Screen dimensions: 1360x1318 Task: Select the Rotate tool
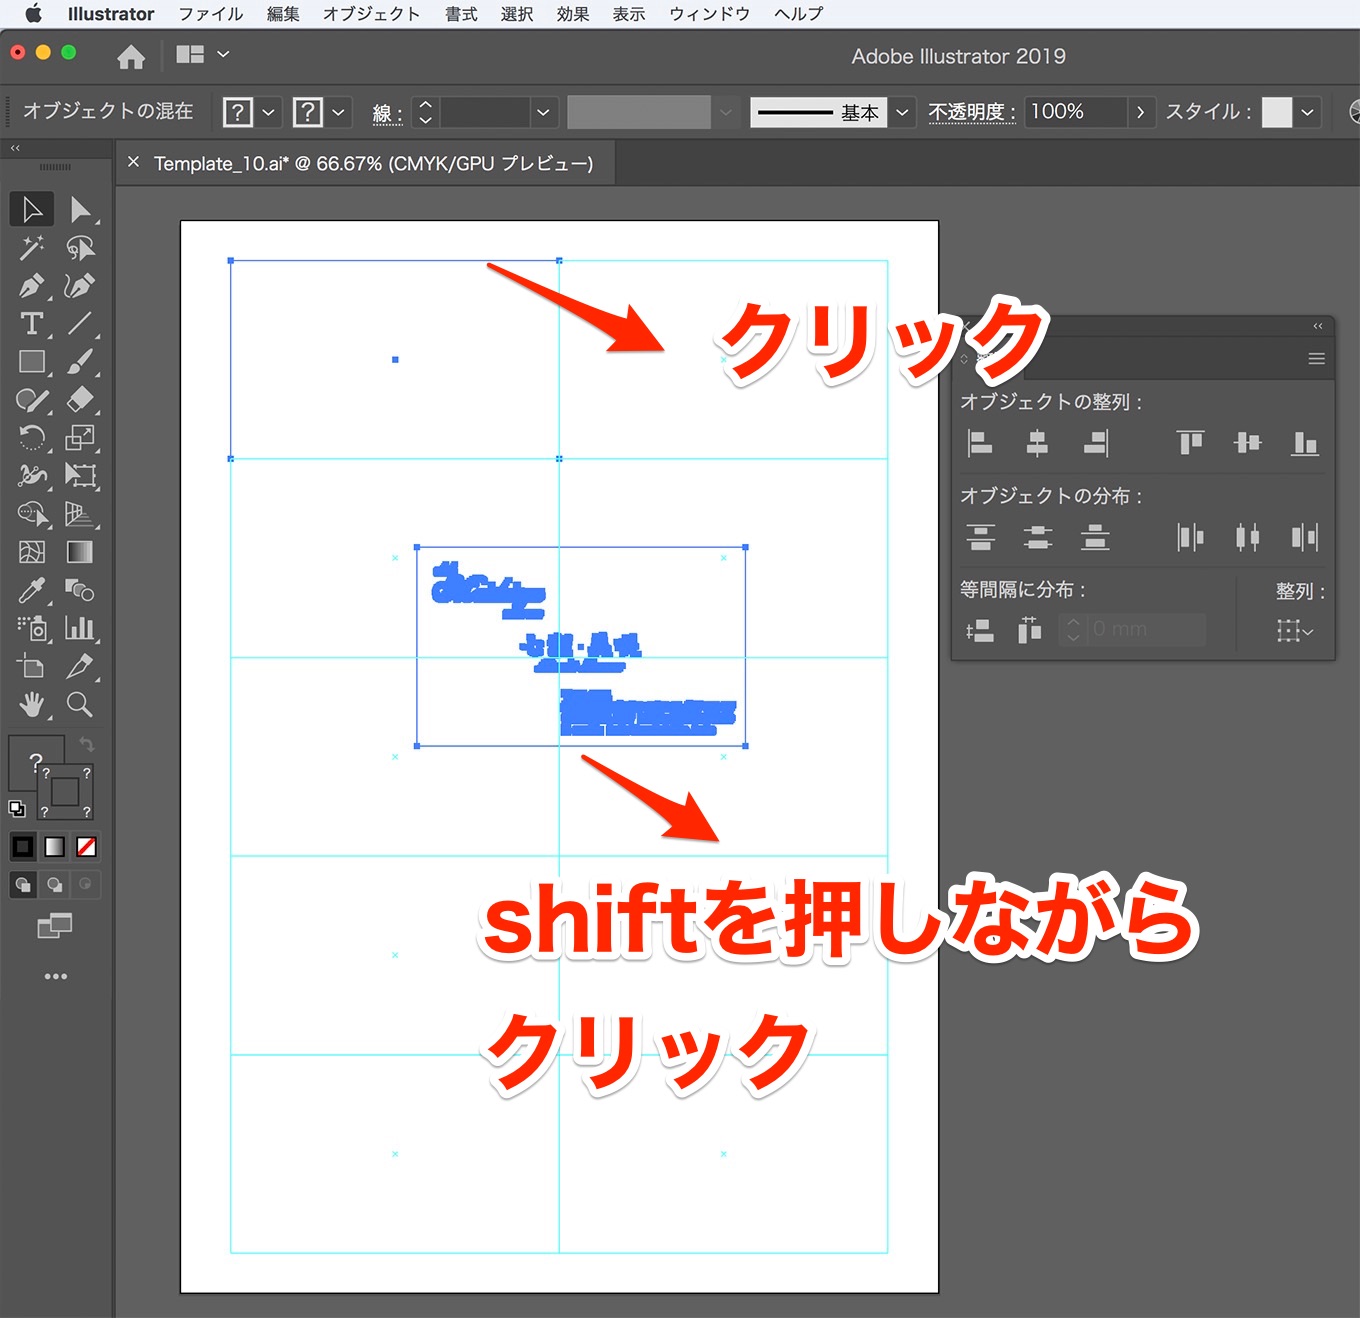coord(32,438)
